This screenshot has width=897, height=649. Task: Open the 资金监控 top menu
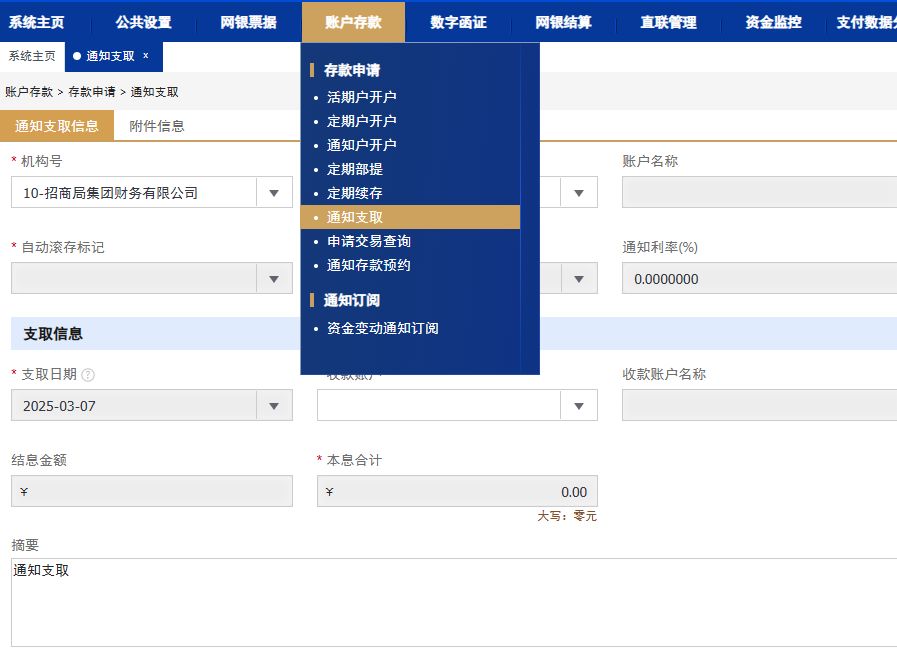[x=773, y=22]
